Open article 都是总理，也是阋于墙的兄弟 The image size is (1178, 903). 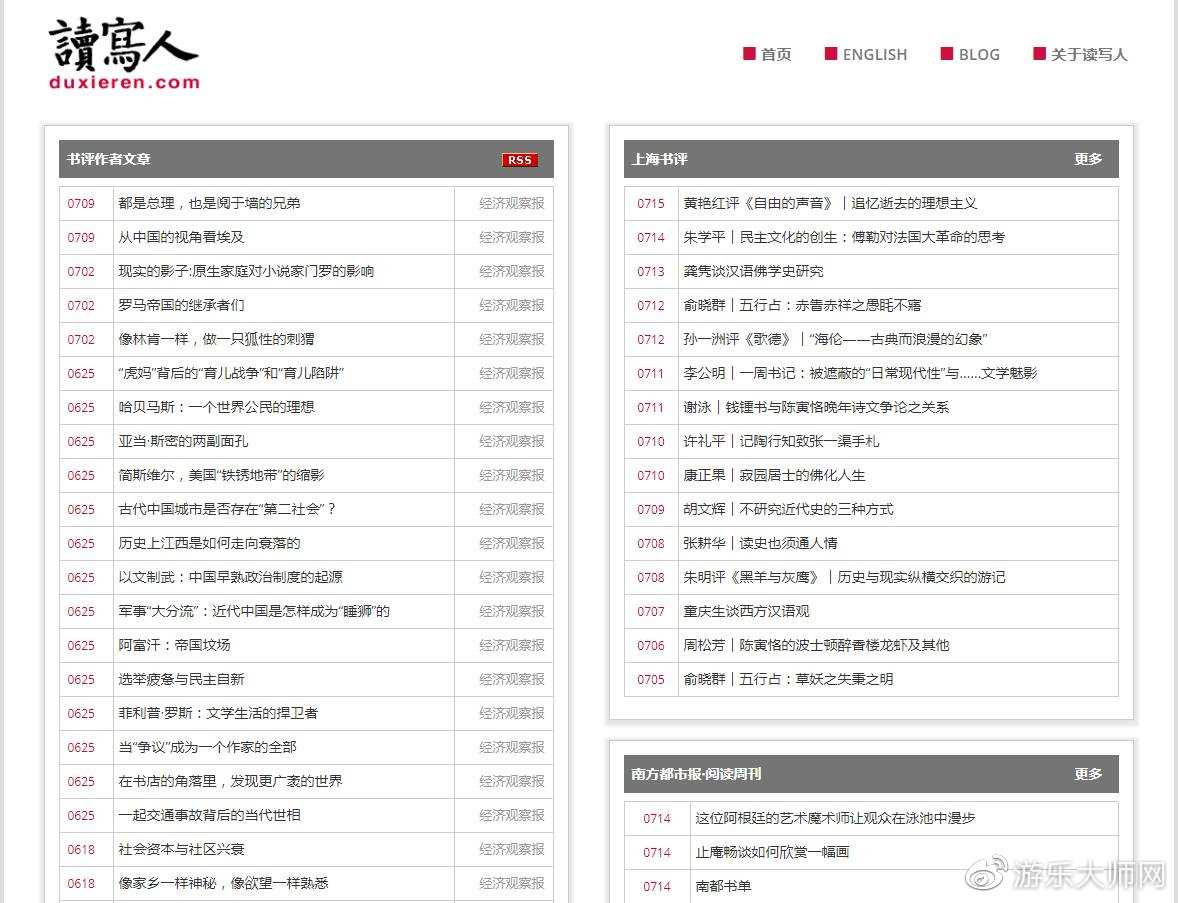pos(209,204)
